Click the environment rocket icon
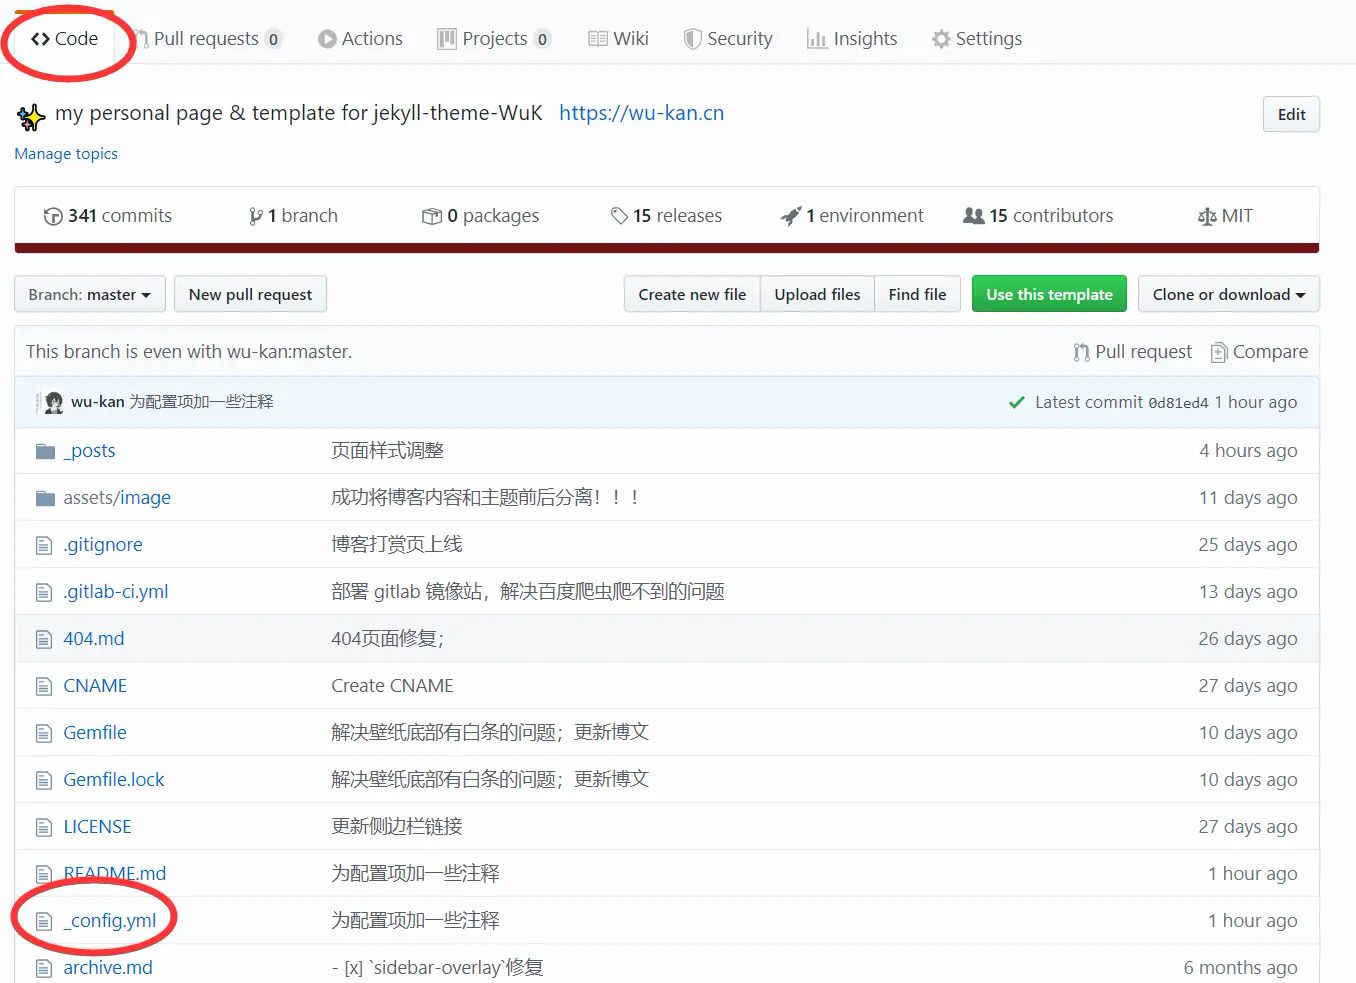This screenshot has width=1356, height=983. tap(791, 216)
